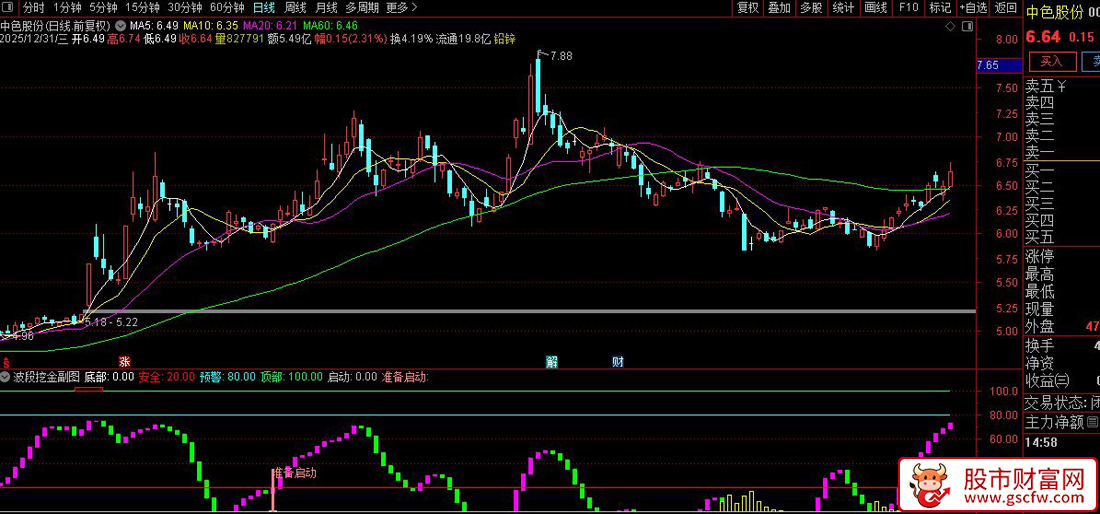Toggle the left sidebar panel icon

pos(10,8)
